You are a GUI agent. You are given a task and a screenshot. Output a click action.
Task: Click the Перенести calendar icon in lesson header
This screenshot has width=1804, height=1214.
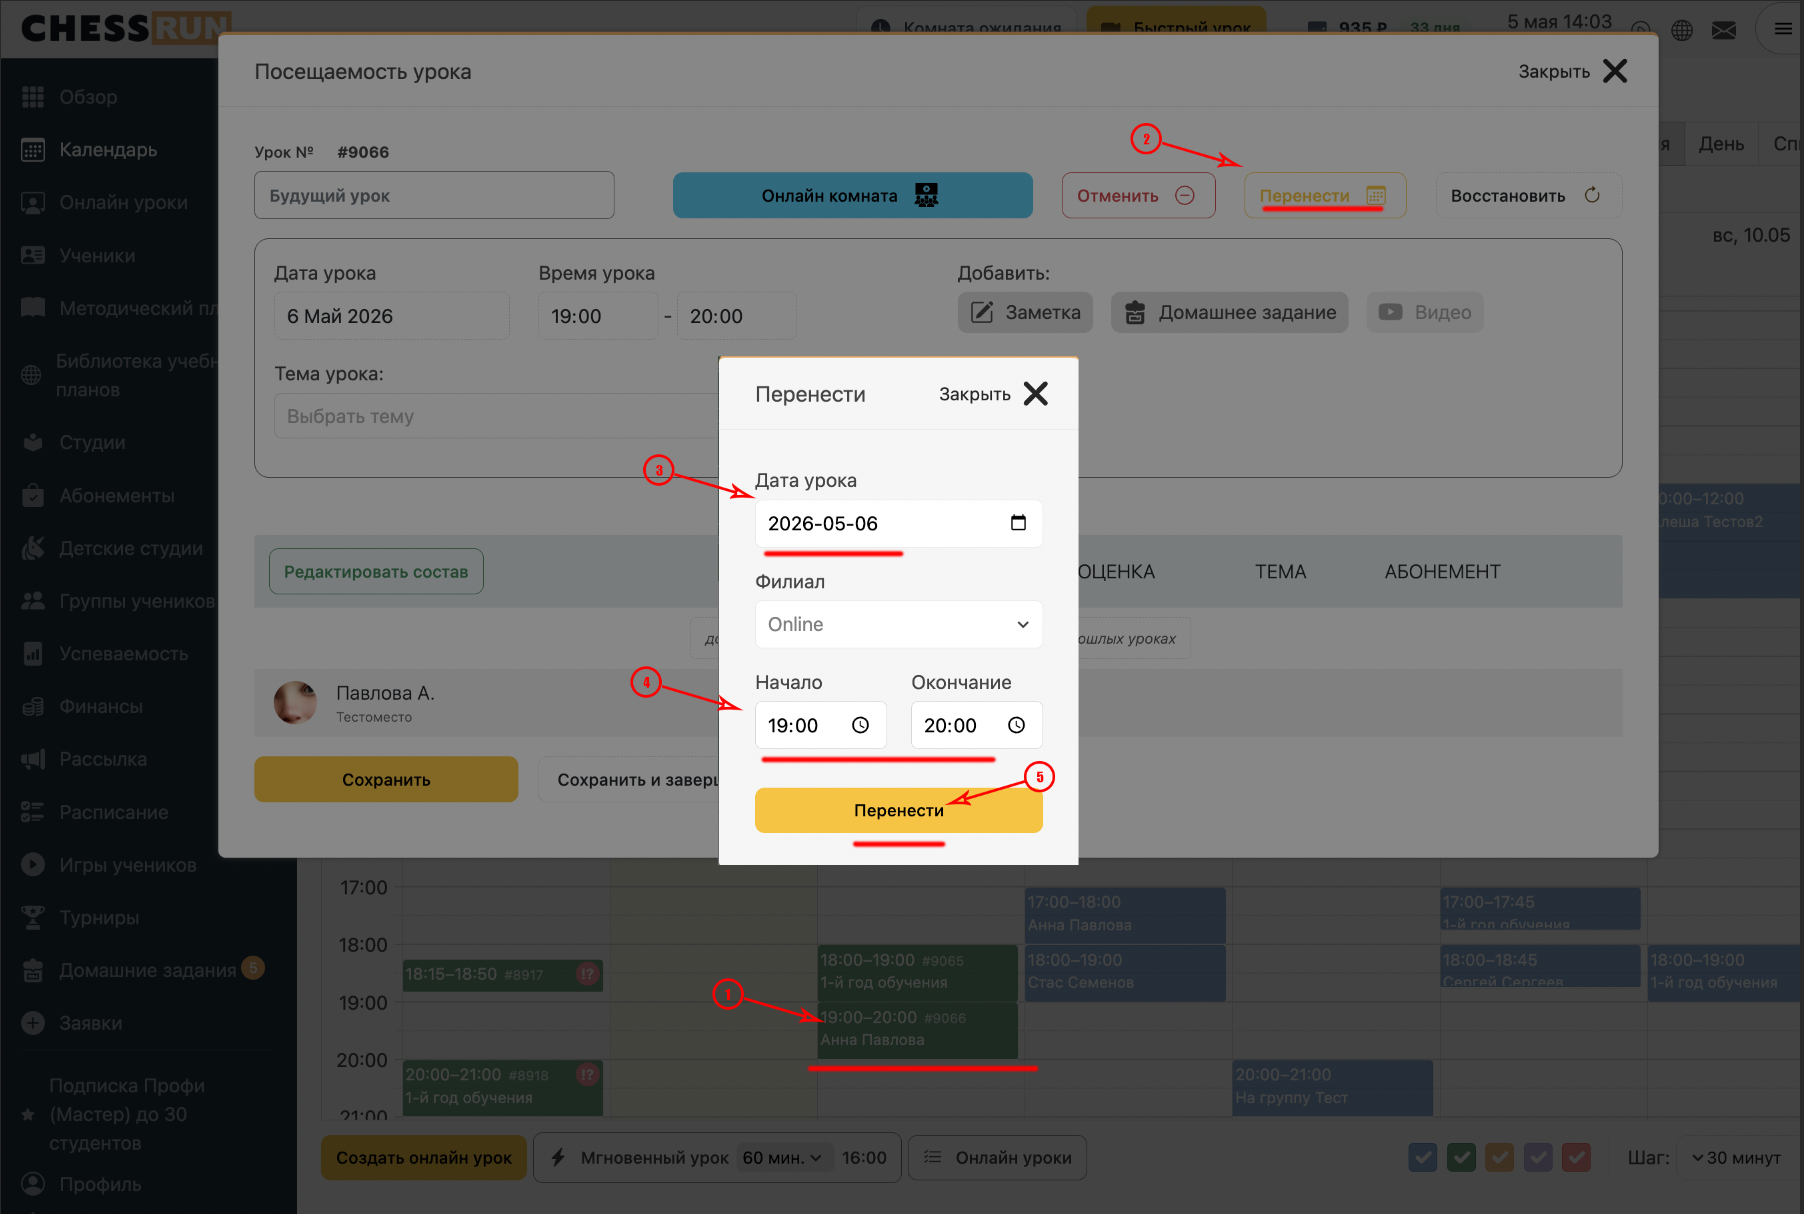pyautogui.click(x=1376, y=195)
